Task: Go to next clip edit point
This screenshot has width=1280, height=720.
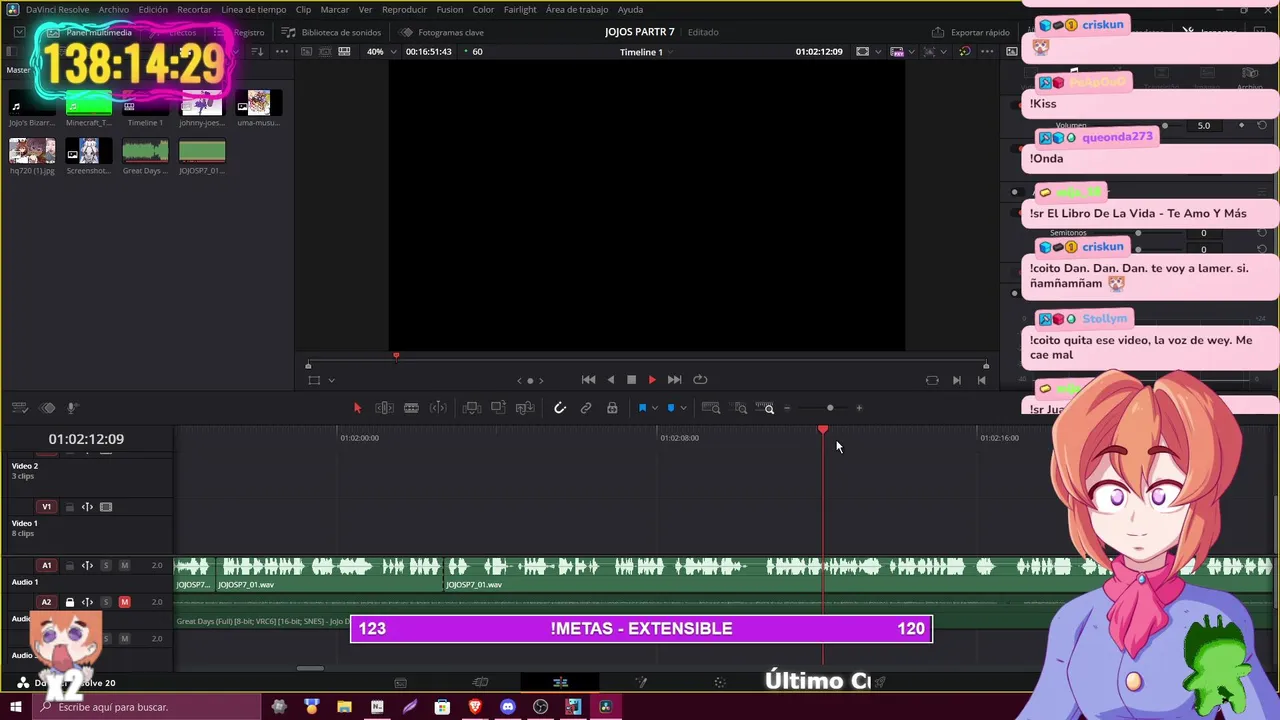Action: 957,380
